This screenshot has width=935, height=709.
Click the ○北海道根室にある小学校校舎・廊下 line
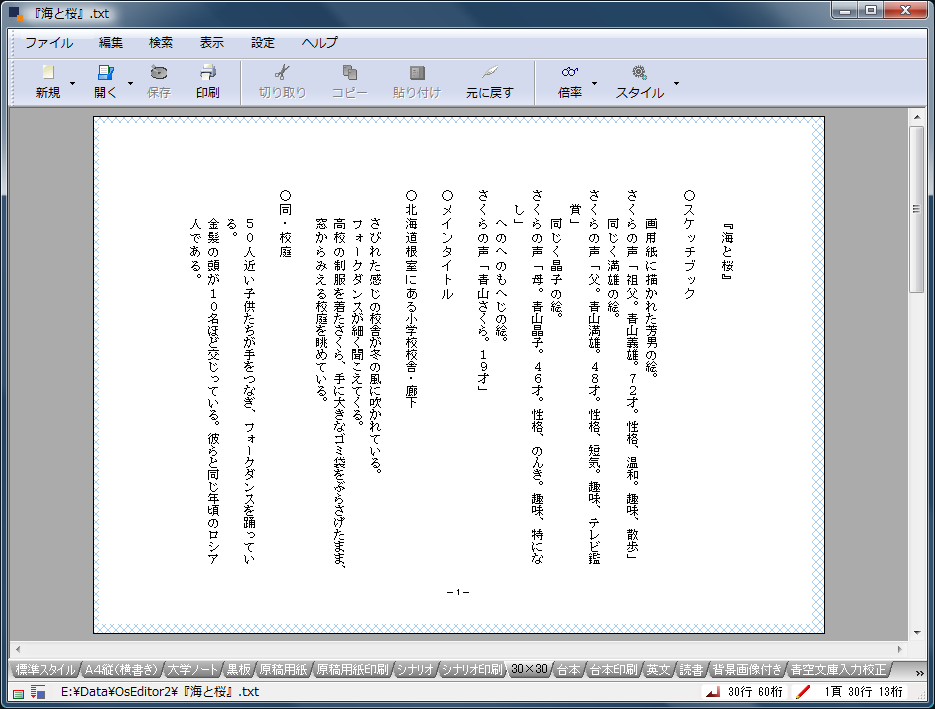(411, 299)
